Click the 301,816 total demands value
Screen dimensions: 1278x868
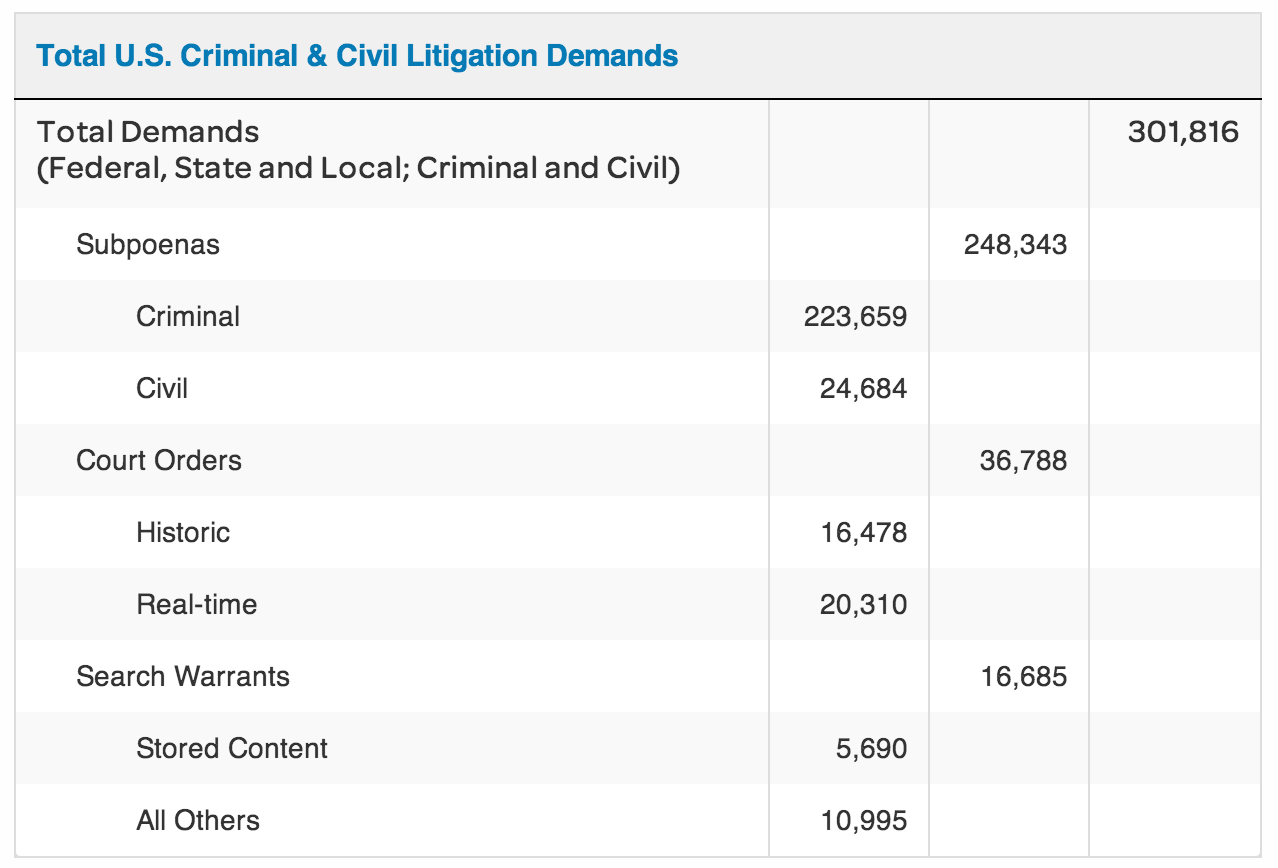tap(1183, 132)
